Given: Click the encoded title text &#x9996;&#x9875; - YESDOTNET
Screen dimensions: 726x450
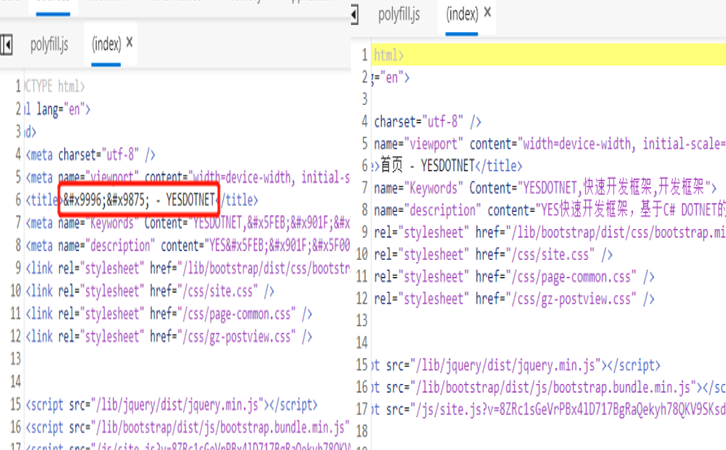Looking at the screenshot, I should (139, 200).
